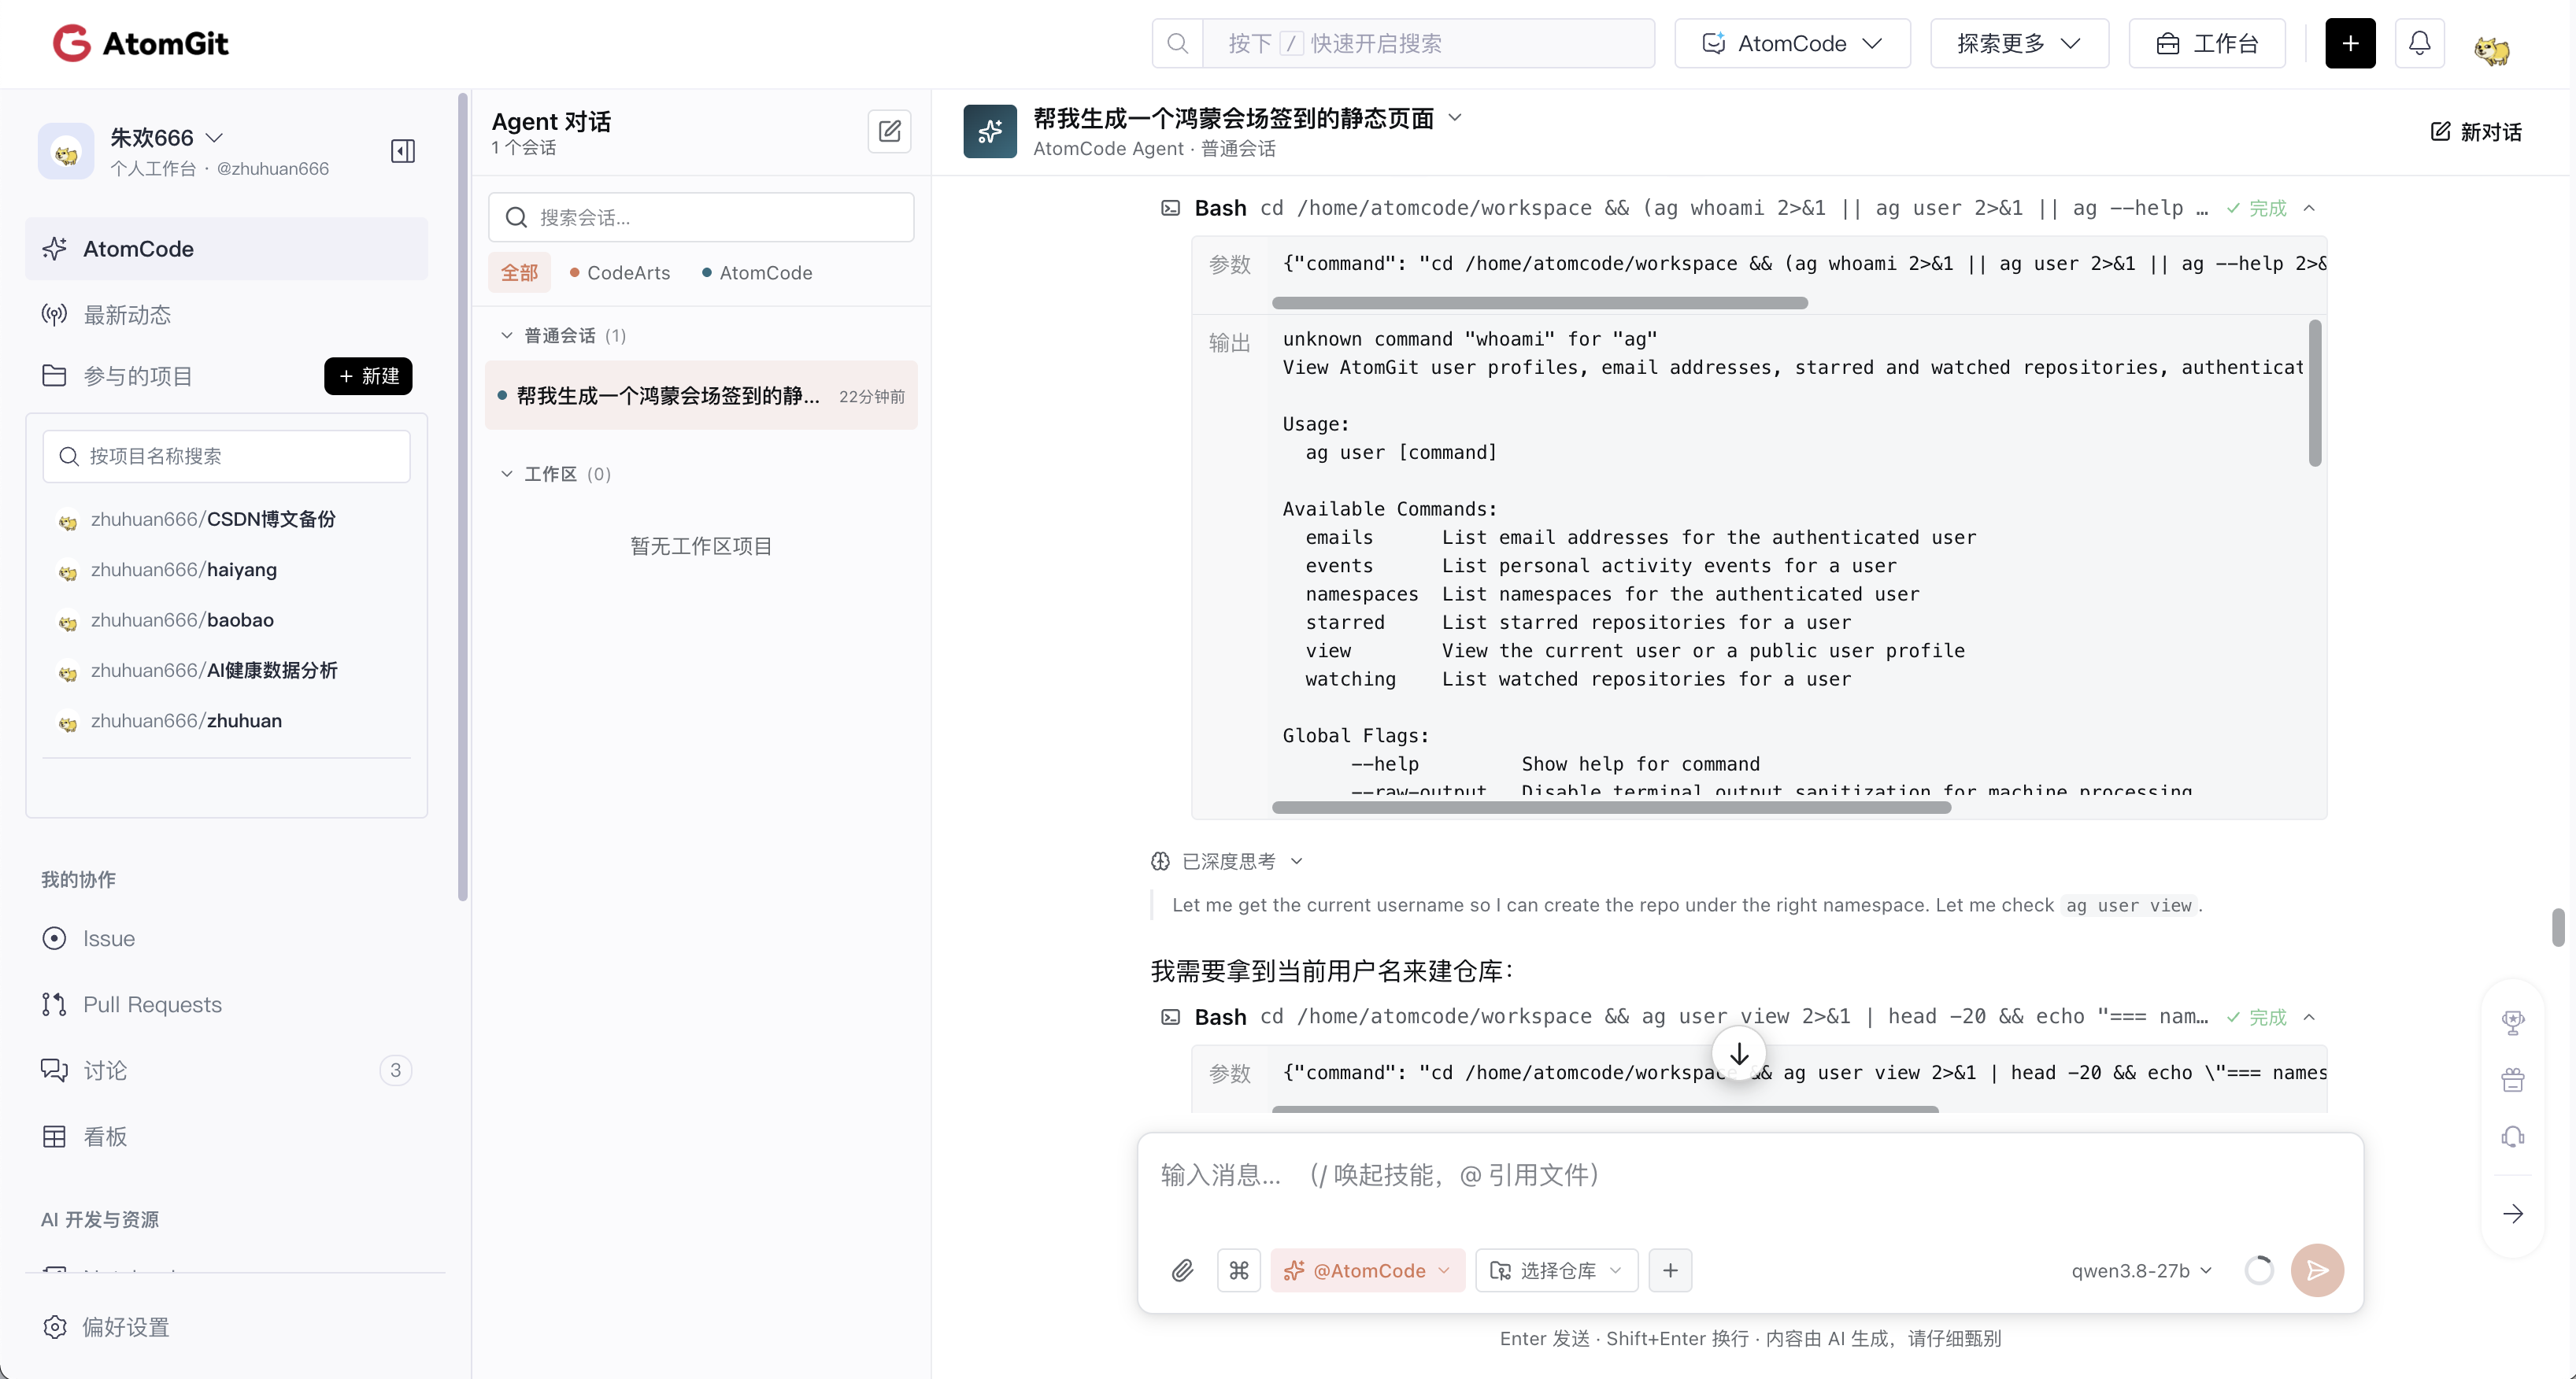Image resolution: width=2576 pixels, height=1379 pixels.
Task: Select the 全部 conversation filter
Action: point(519,273)
